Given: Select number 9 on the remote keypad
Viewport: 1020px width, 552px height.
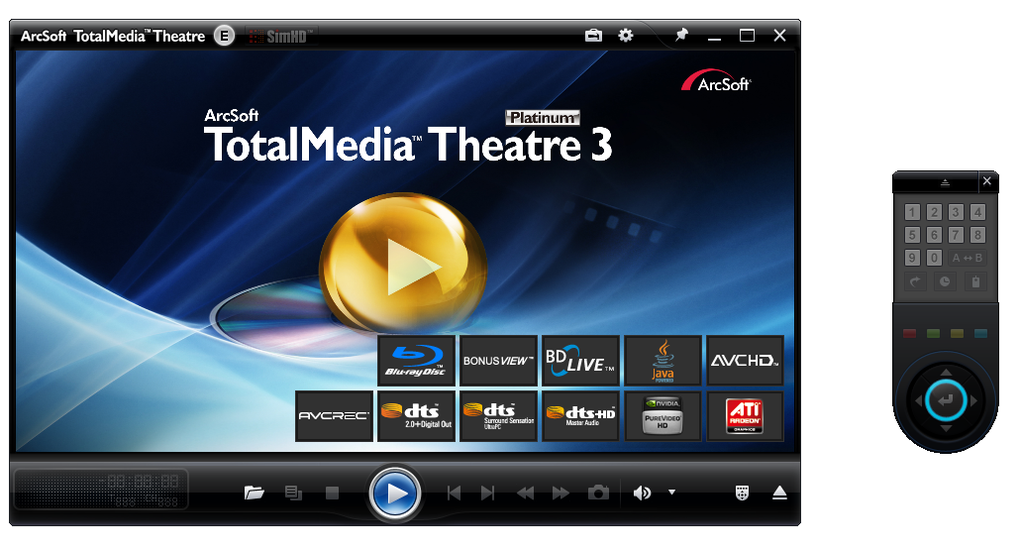Looking at the screenshot, I should pos(913,257).
